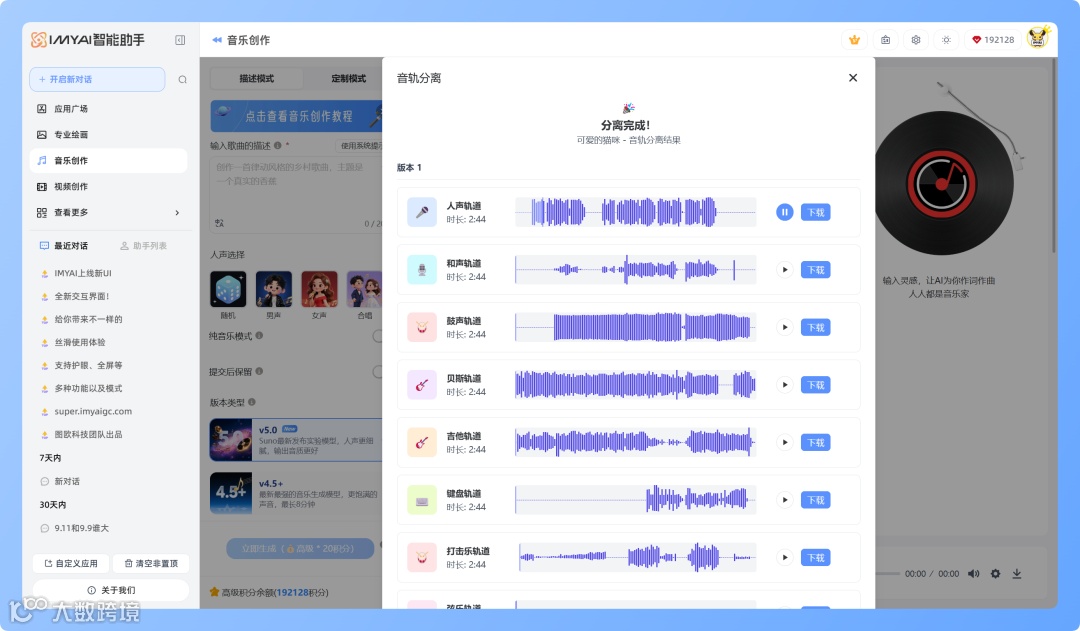
Task: Click the bass icon of 贝斯轨道
Action: coord(422,385)
